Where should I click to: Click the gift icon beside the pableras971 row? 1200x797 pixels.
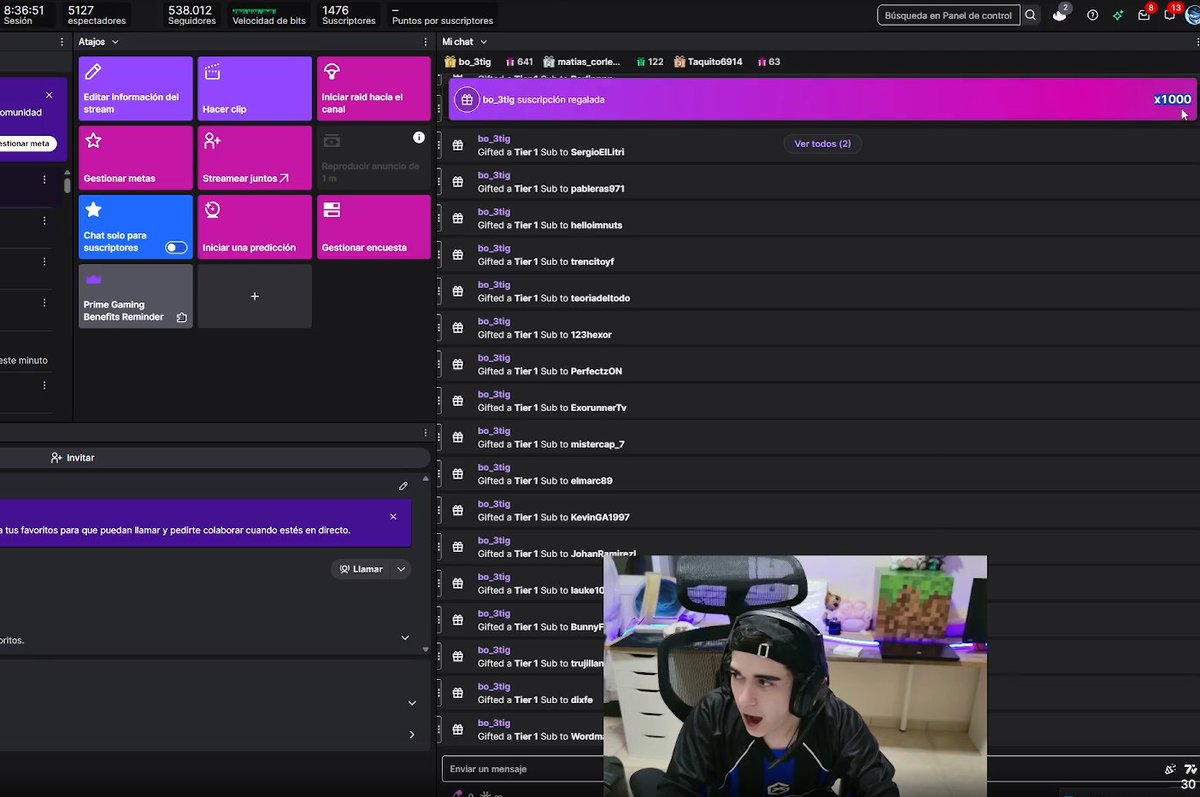pos(458,182)
